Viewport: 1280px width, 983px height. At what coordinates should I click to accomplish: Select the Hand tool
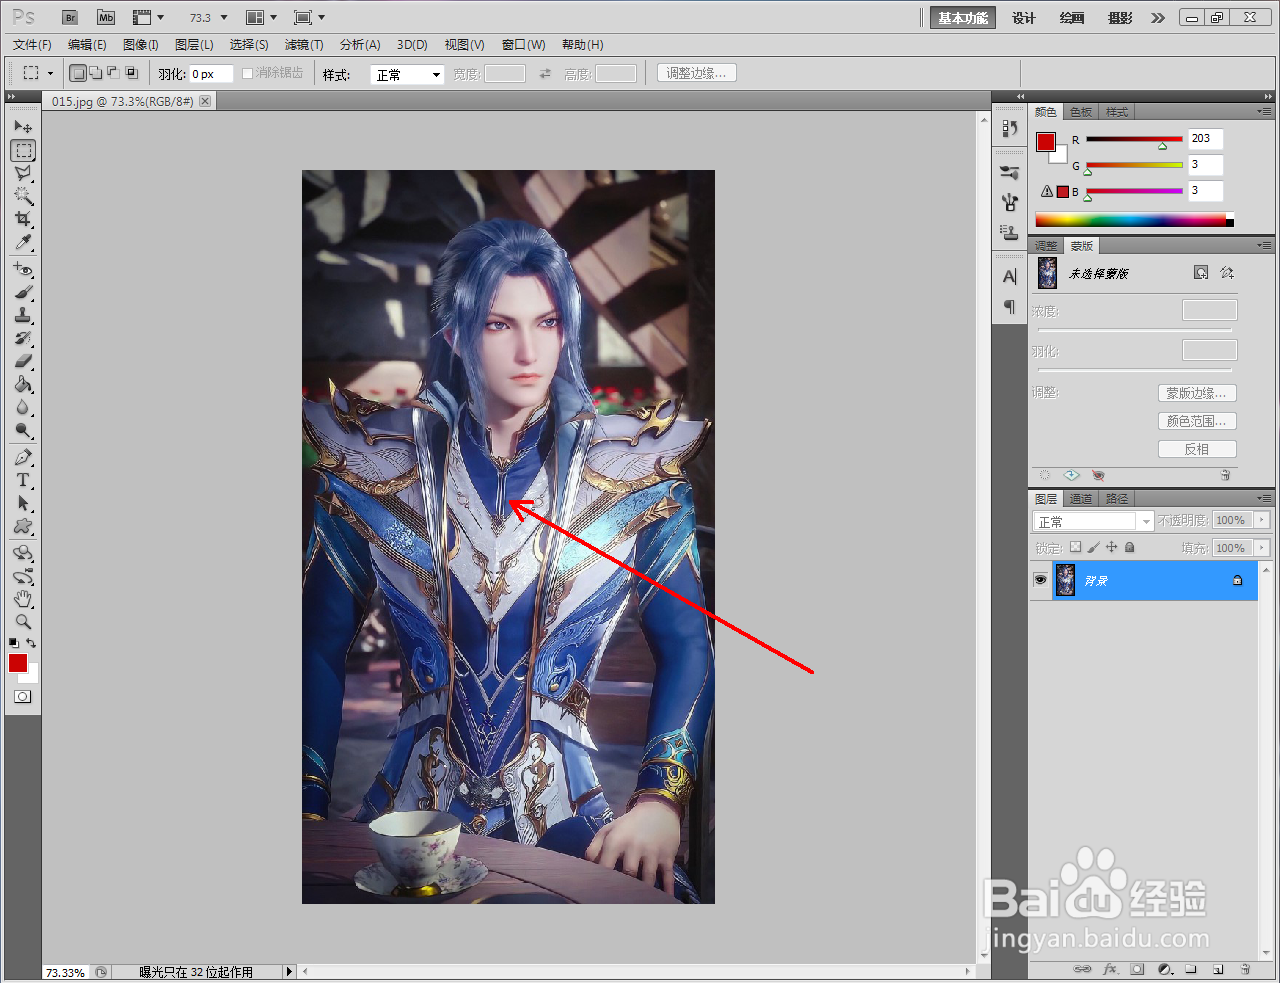click(23, 599)
